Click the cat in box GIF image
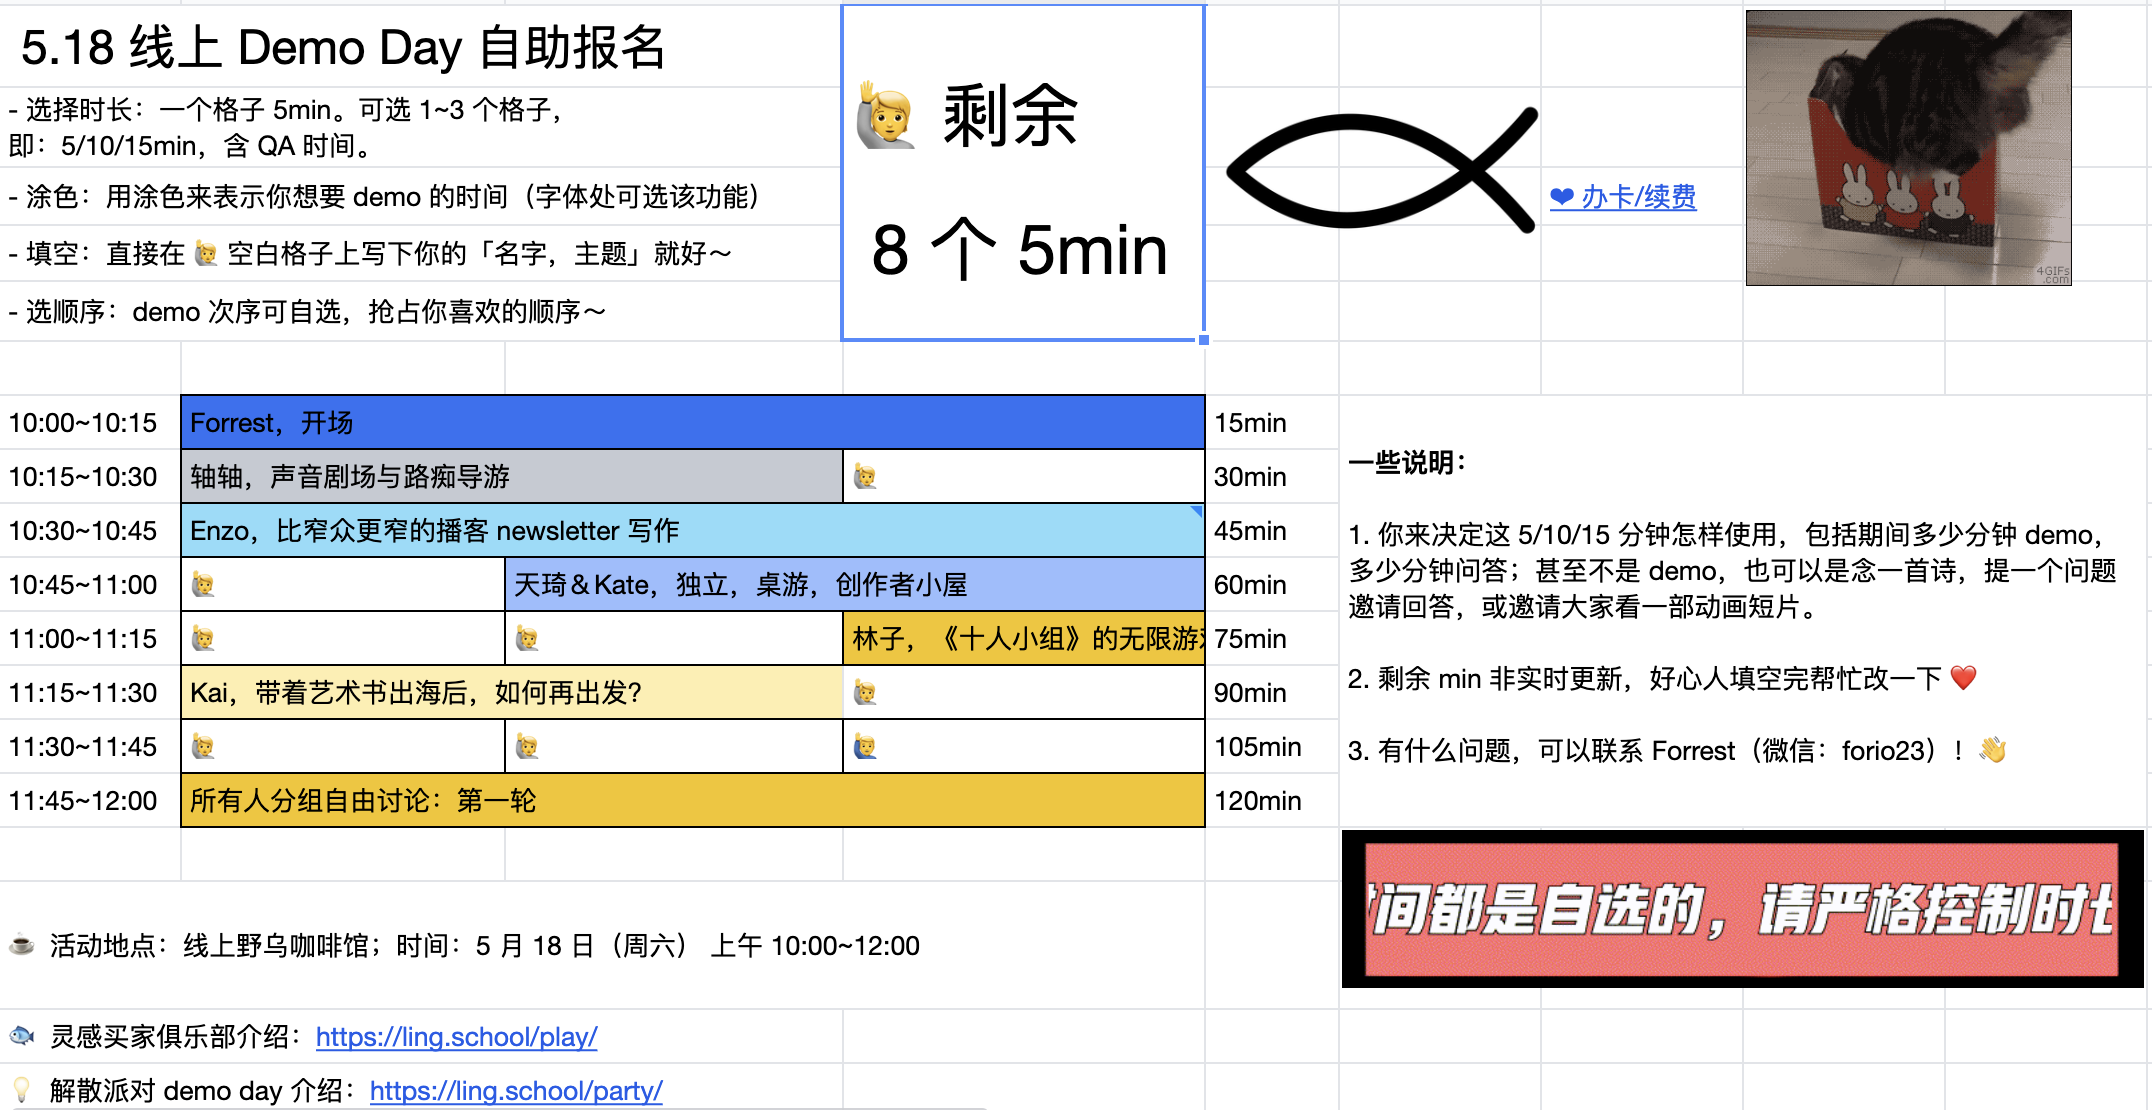 point(1908,148)
